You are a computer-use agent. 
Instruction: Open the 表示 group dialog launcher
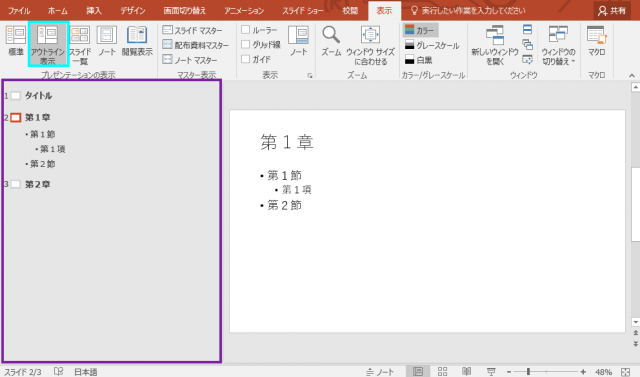(x=310, y=75)
